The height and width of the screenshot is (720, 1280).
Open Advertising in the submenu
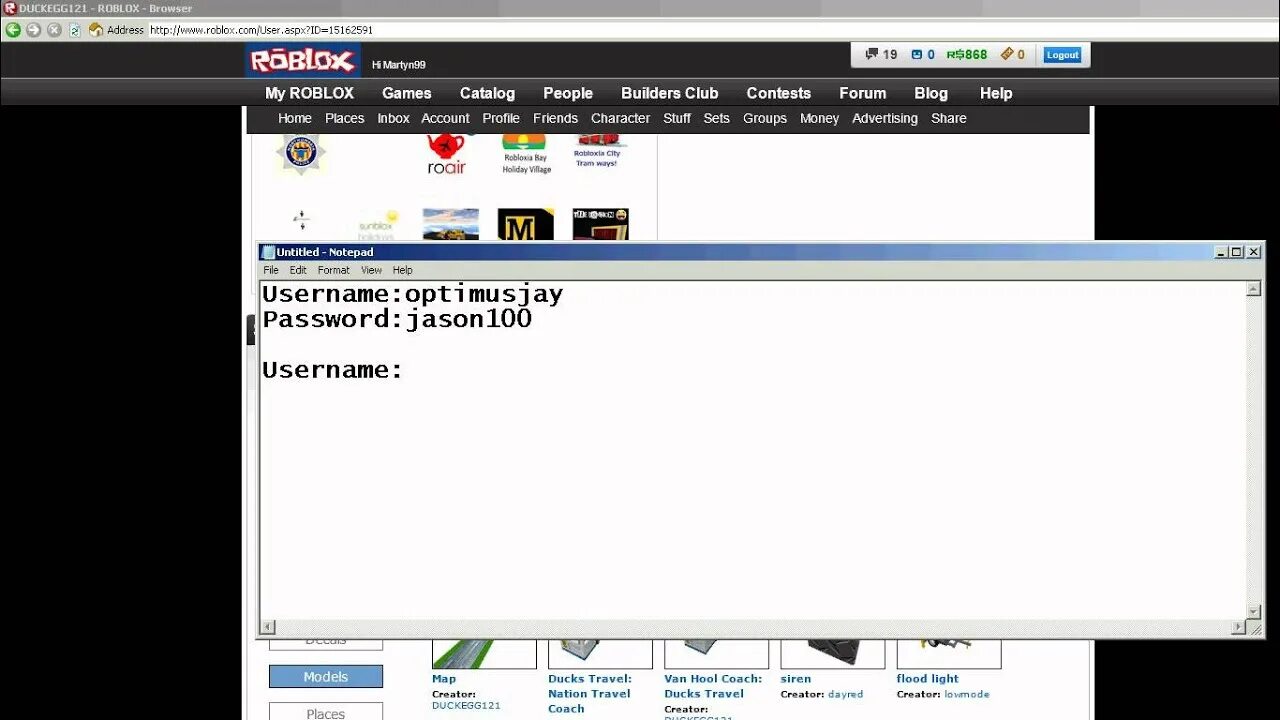pyautogui.click(x=884, y=118)
